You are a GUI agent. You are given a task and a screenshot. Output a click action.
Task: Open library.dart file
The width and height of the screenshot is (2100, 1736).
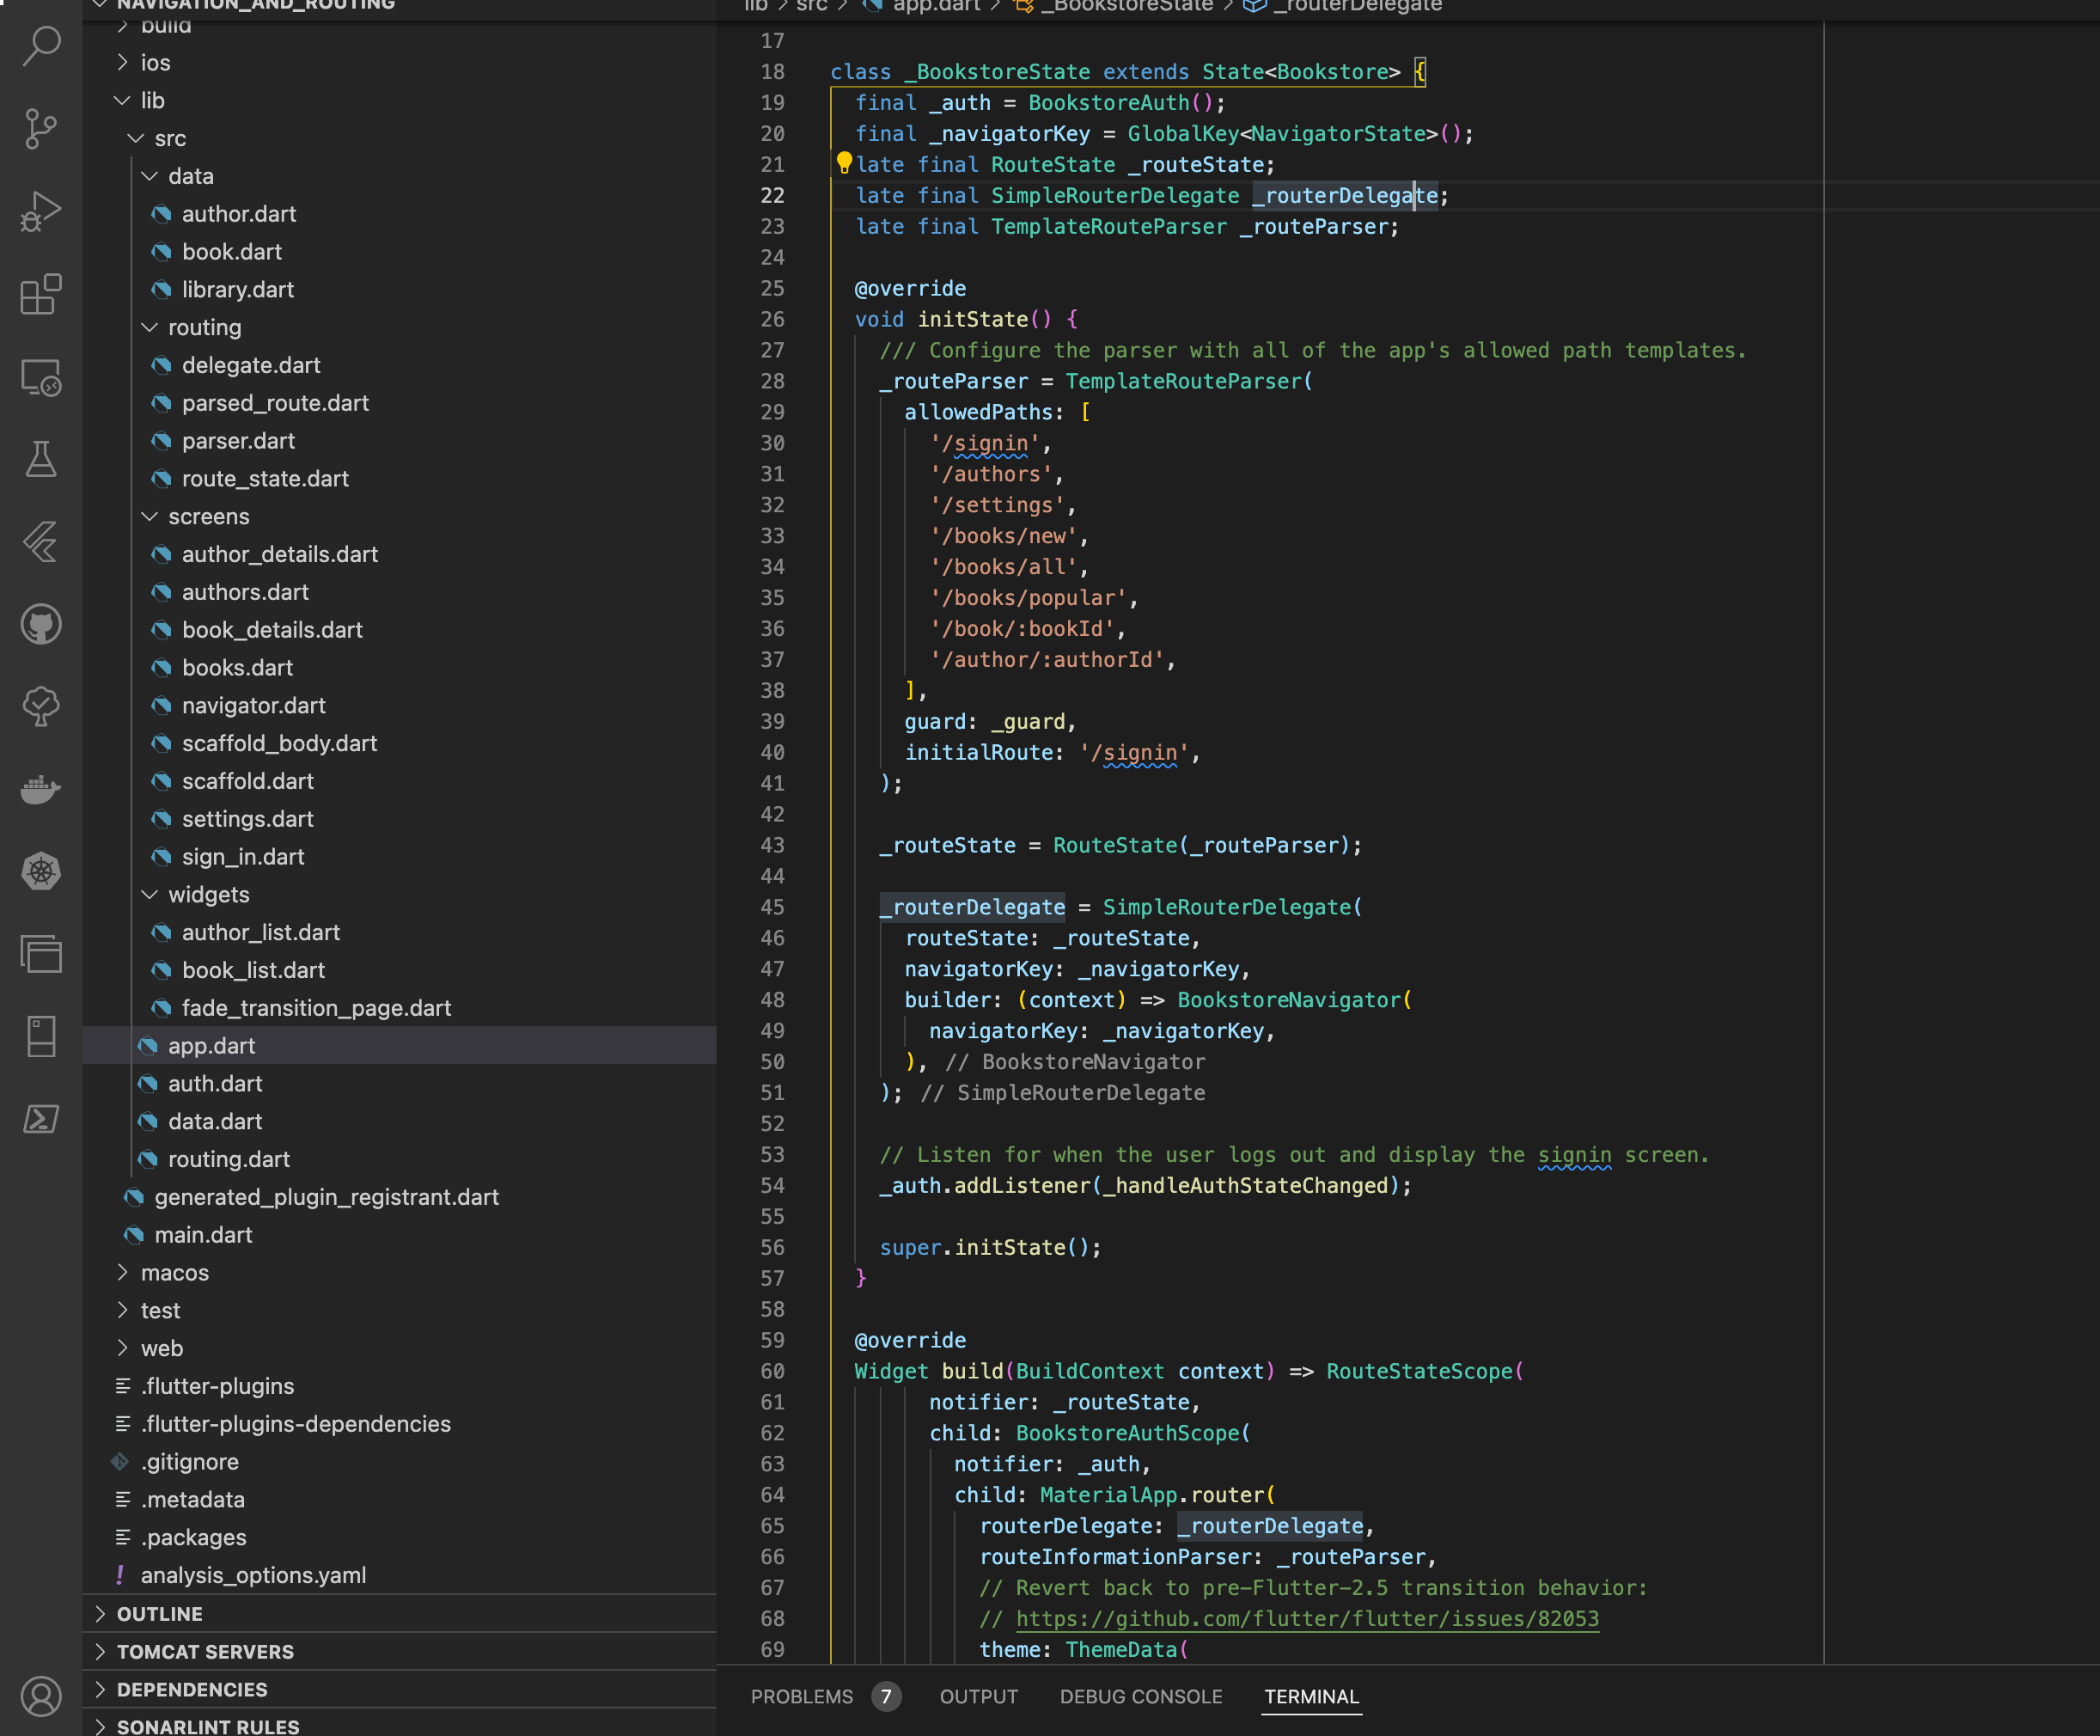238,290
